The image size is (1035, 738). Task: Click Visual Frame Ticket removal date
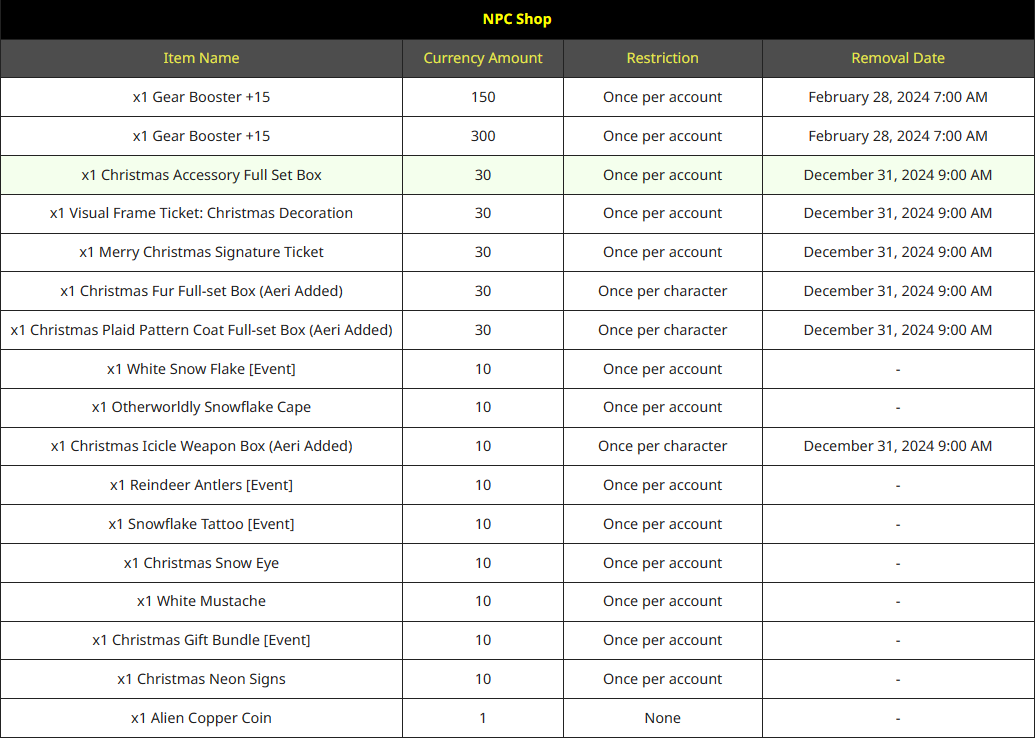tap(898, 213)
